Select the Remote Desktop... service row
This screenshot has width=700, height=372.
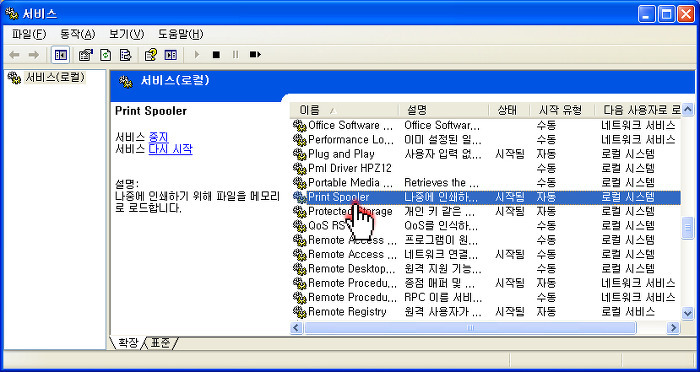(x=486, y=269)
